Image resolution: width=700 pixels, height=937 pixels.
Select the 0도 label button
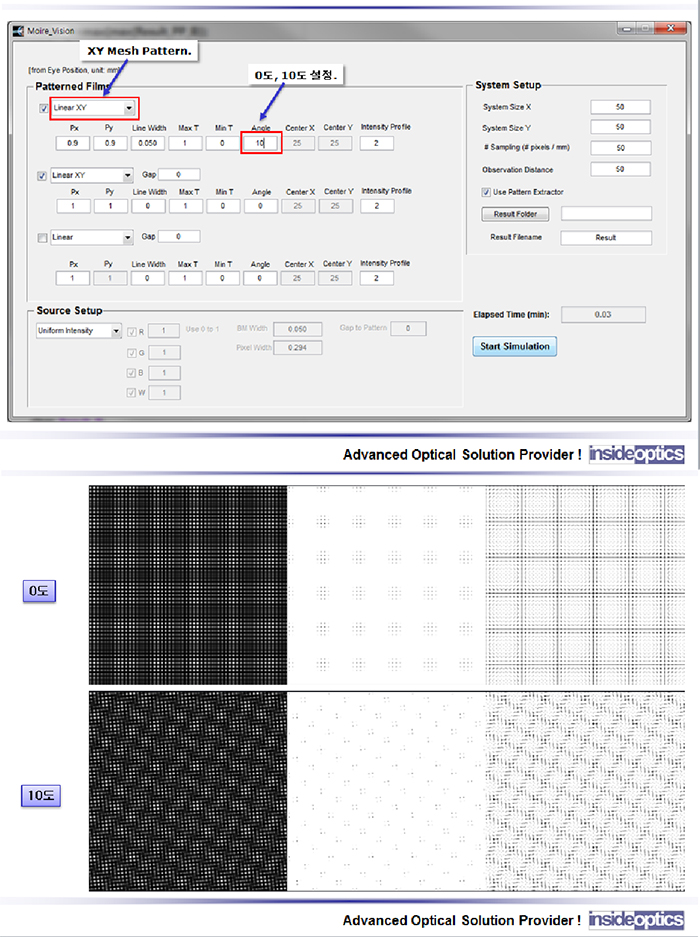(x=39, y=592)
